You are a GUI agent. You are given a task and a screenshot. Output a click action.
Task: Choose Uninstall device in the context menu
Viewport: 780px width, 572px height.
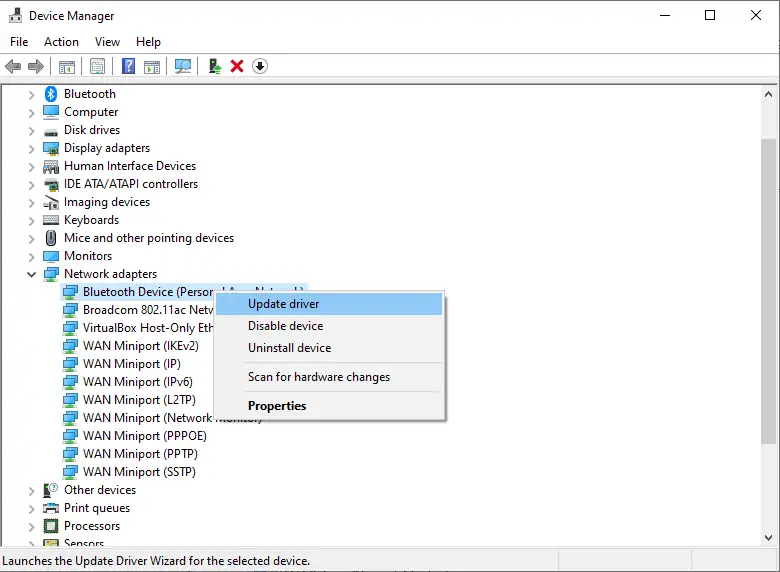point(329,348)
